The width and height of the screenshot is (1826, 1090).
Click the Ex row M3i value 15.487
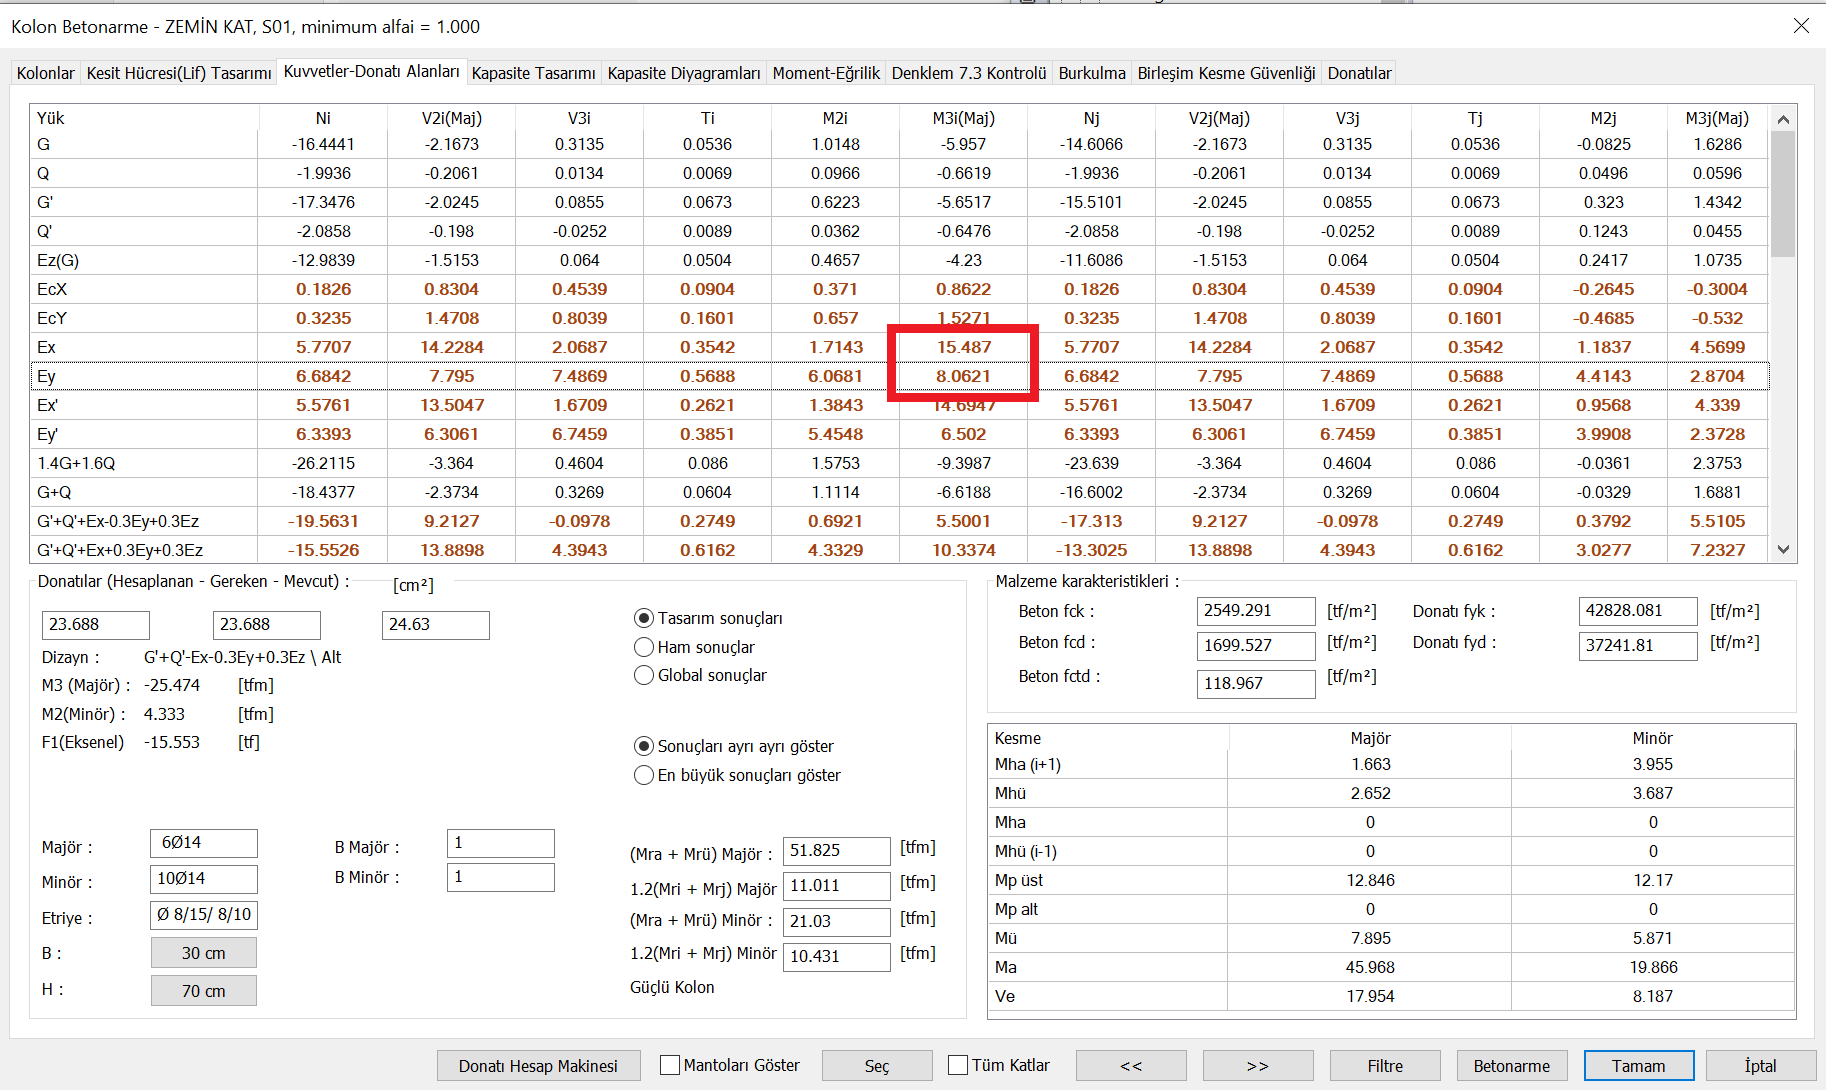(964, 347)
